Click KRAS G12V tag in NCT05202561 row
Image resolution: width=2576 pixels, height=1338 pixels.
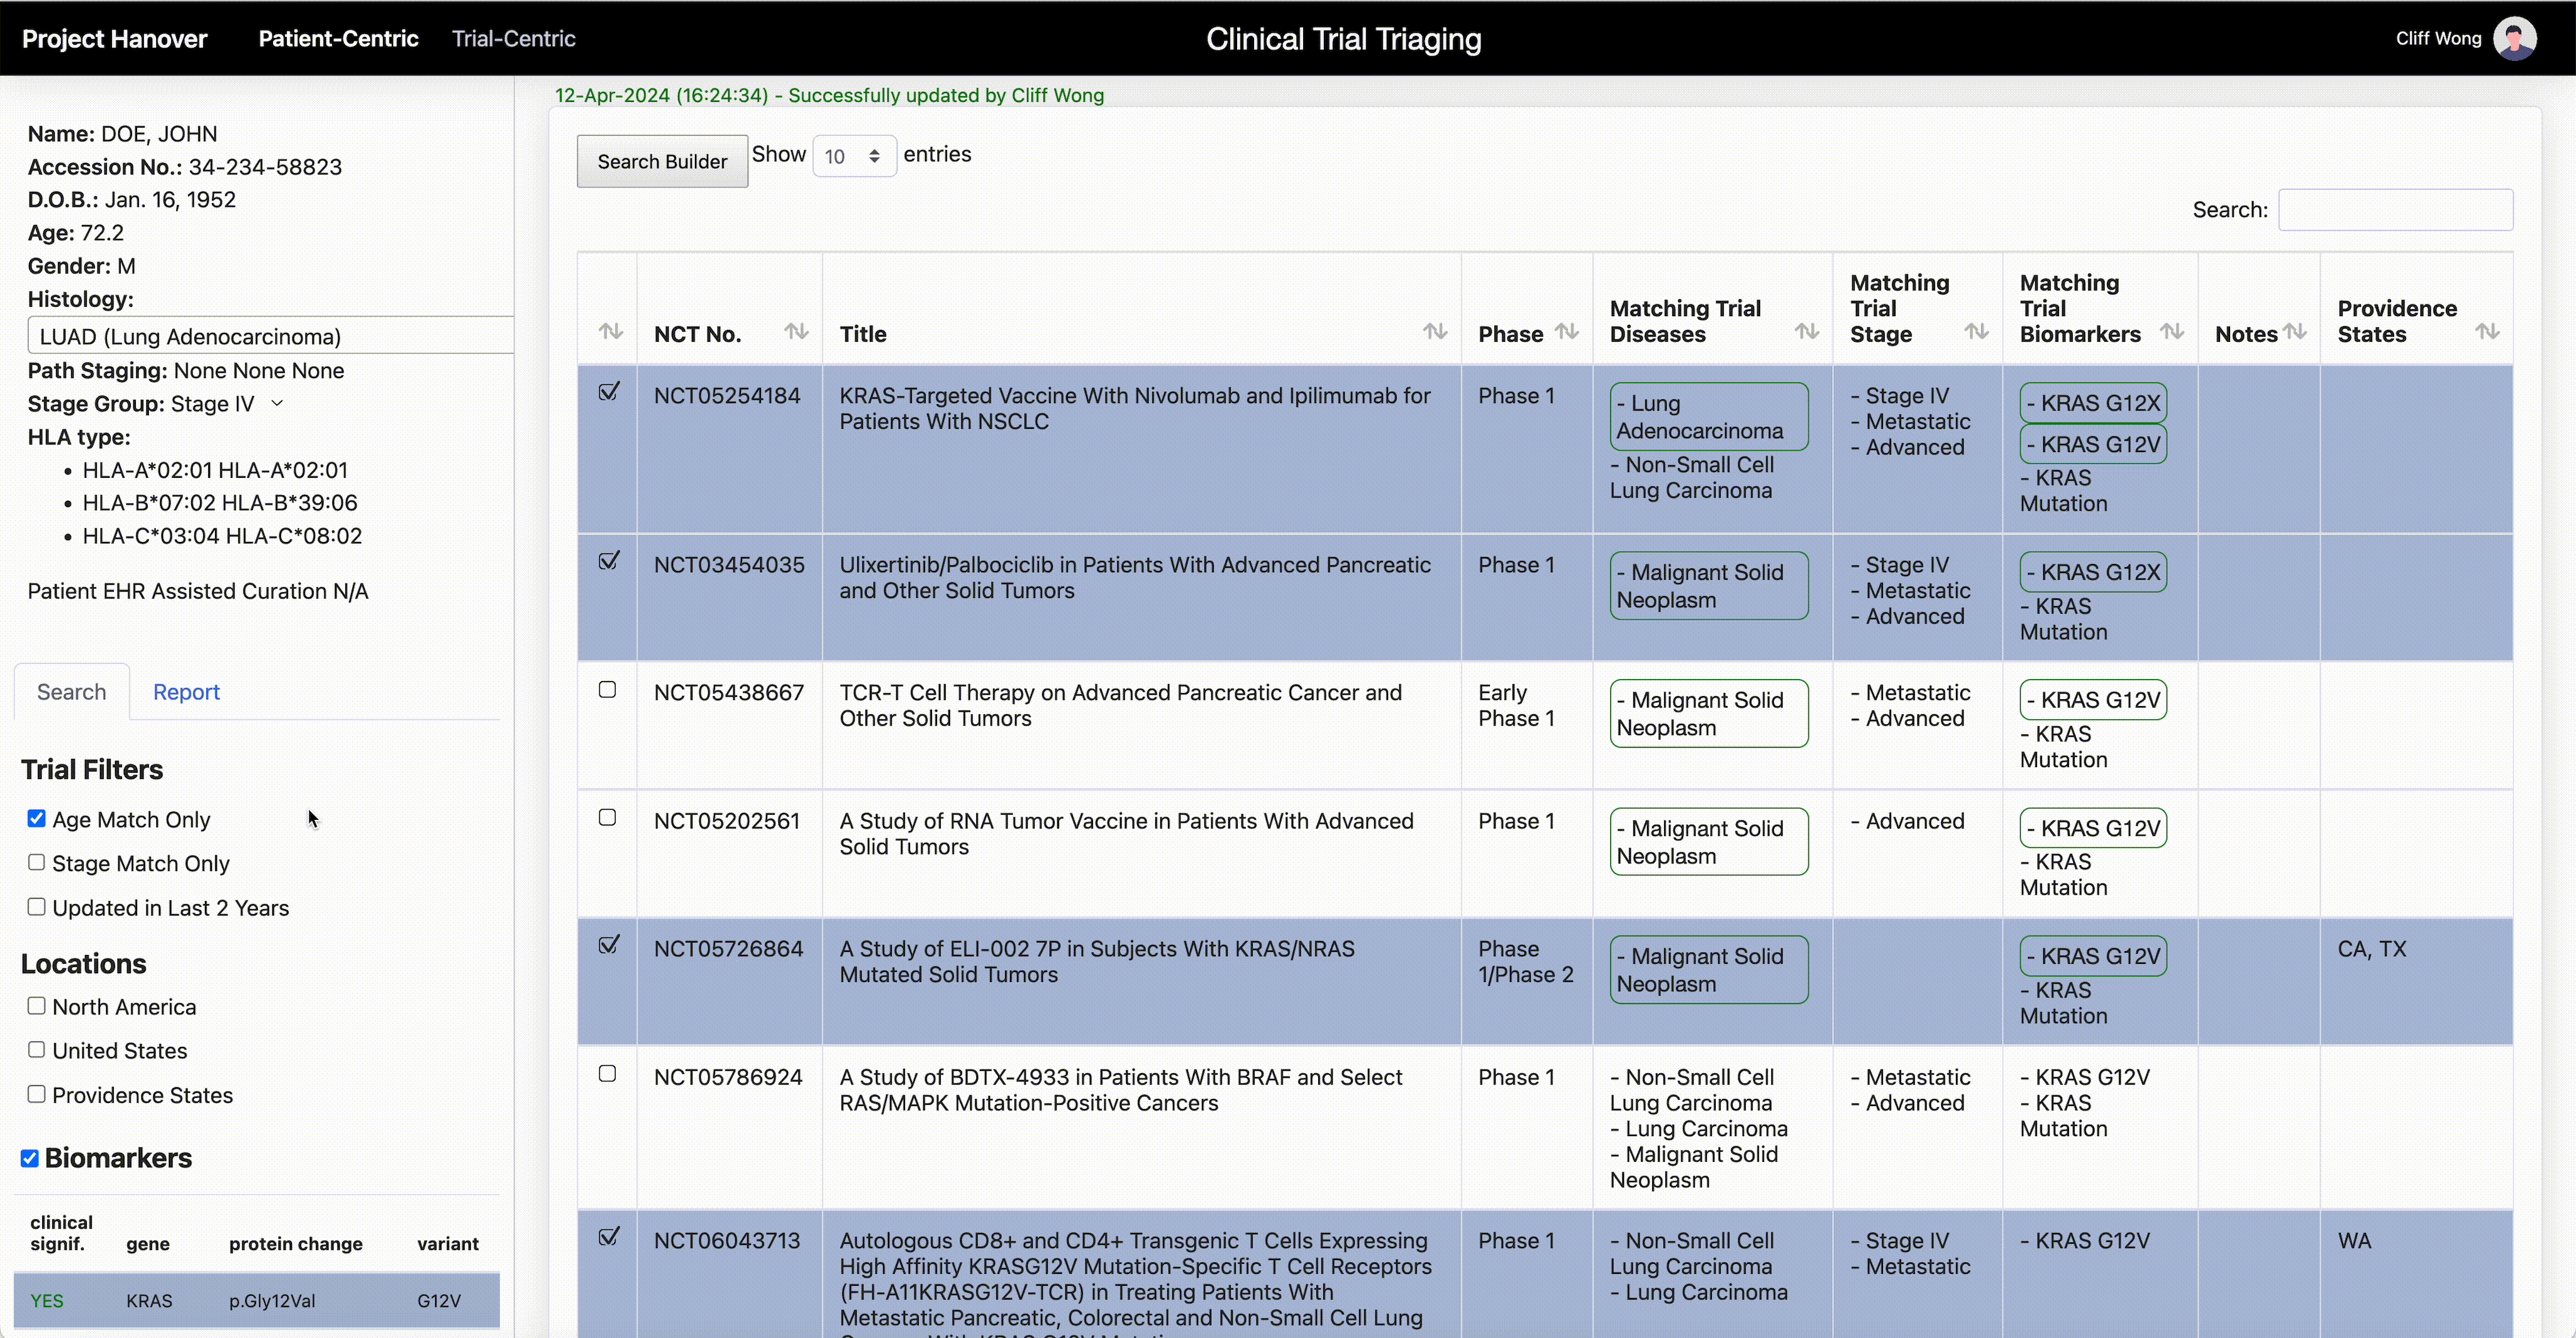[2093, 828]
